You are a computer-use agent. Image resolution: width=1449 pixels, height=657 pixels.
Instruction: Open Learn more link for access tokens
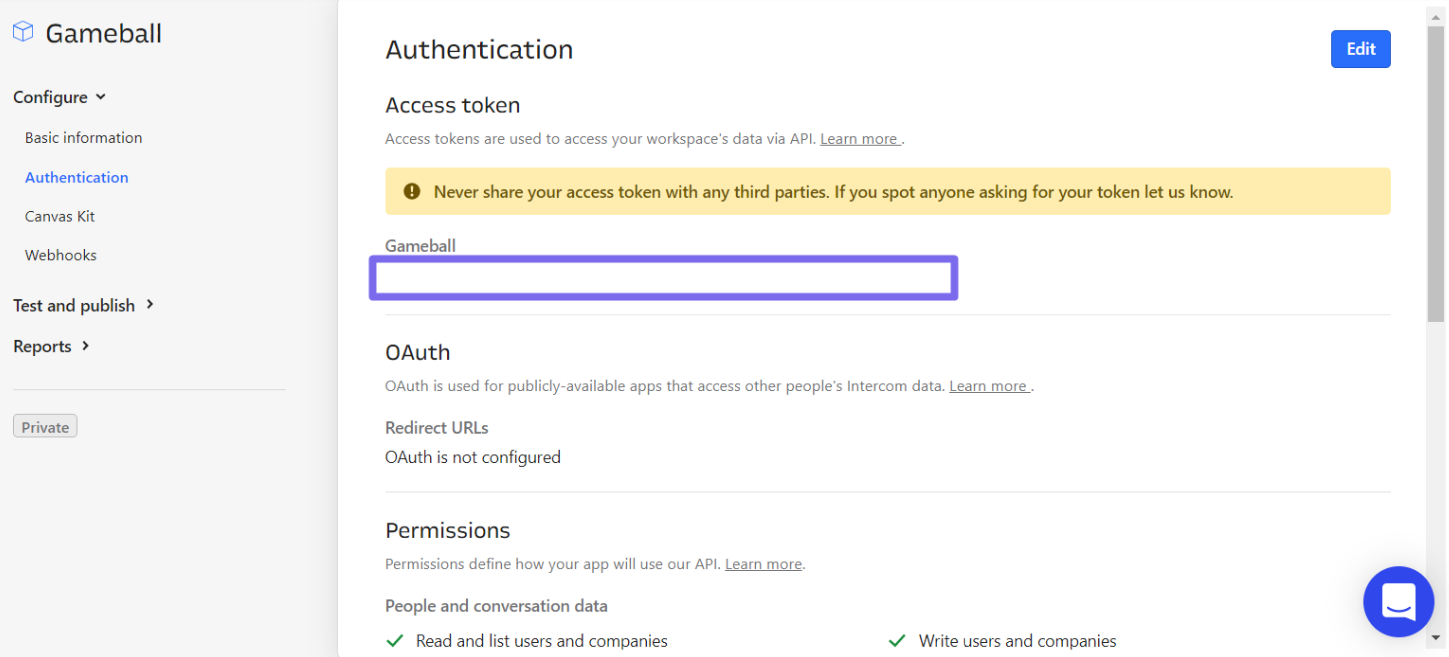click(859, 139)
